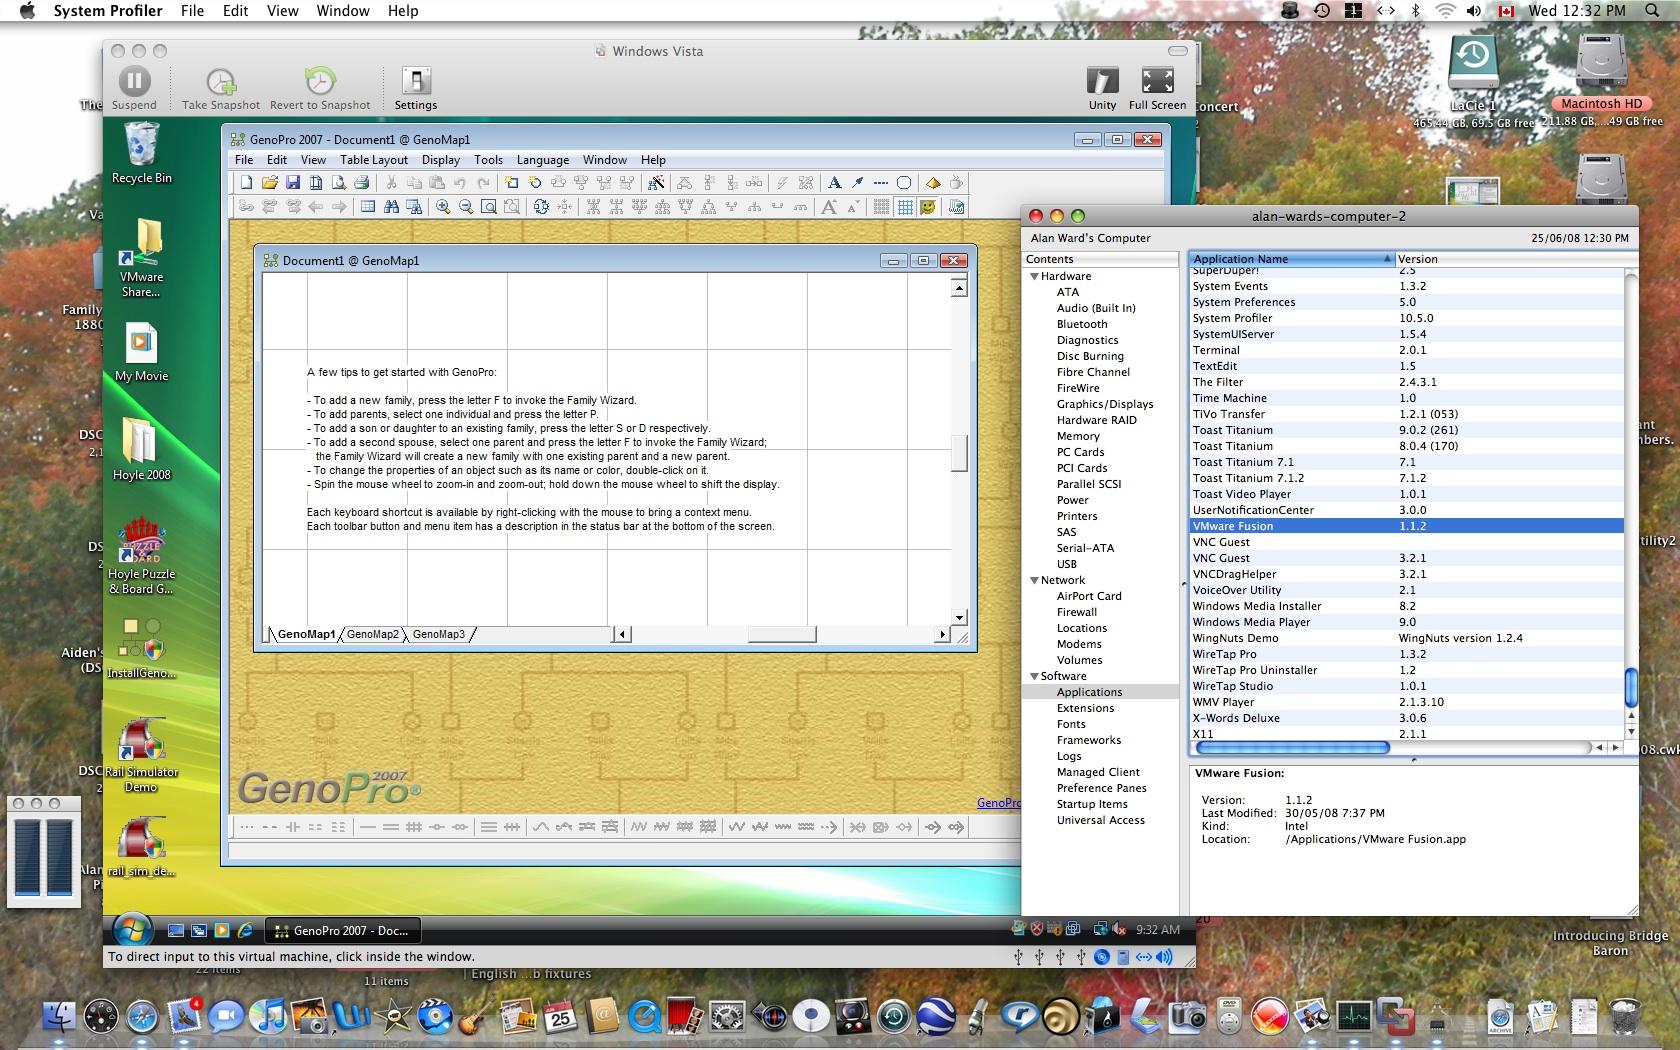Click the Finder icon in the Dock
Image resolution: width=1680 pixels, height=1050 pixels.
coord(58,1017)
